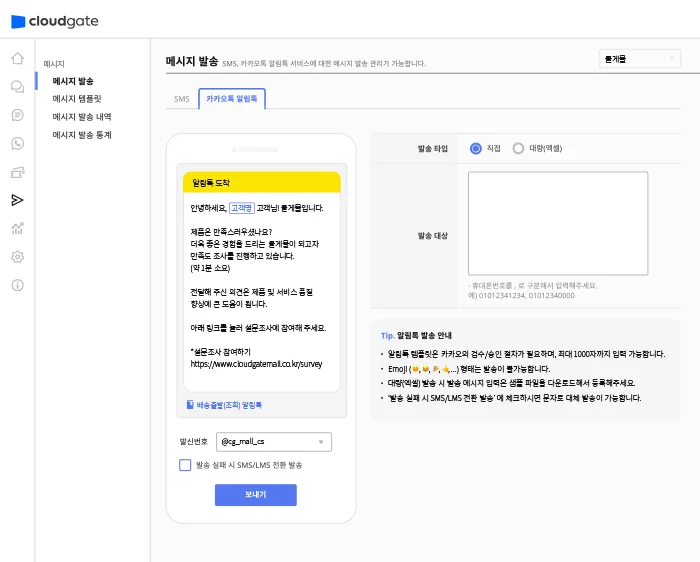The image size is (700, 562).
Task: Click the 배송출발(조회) 알림톡 template link
Action: [x=230, y=405]
